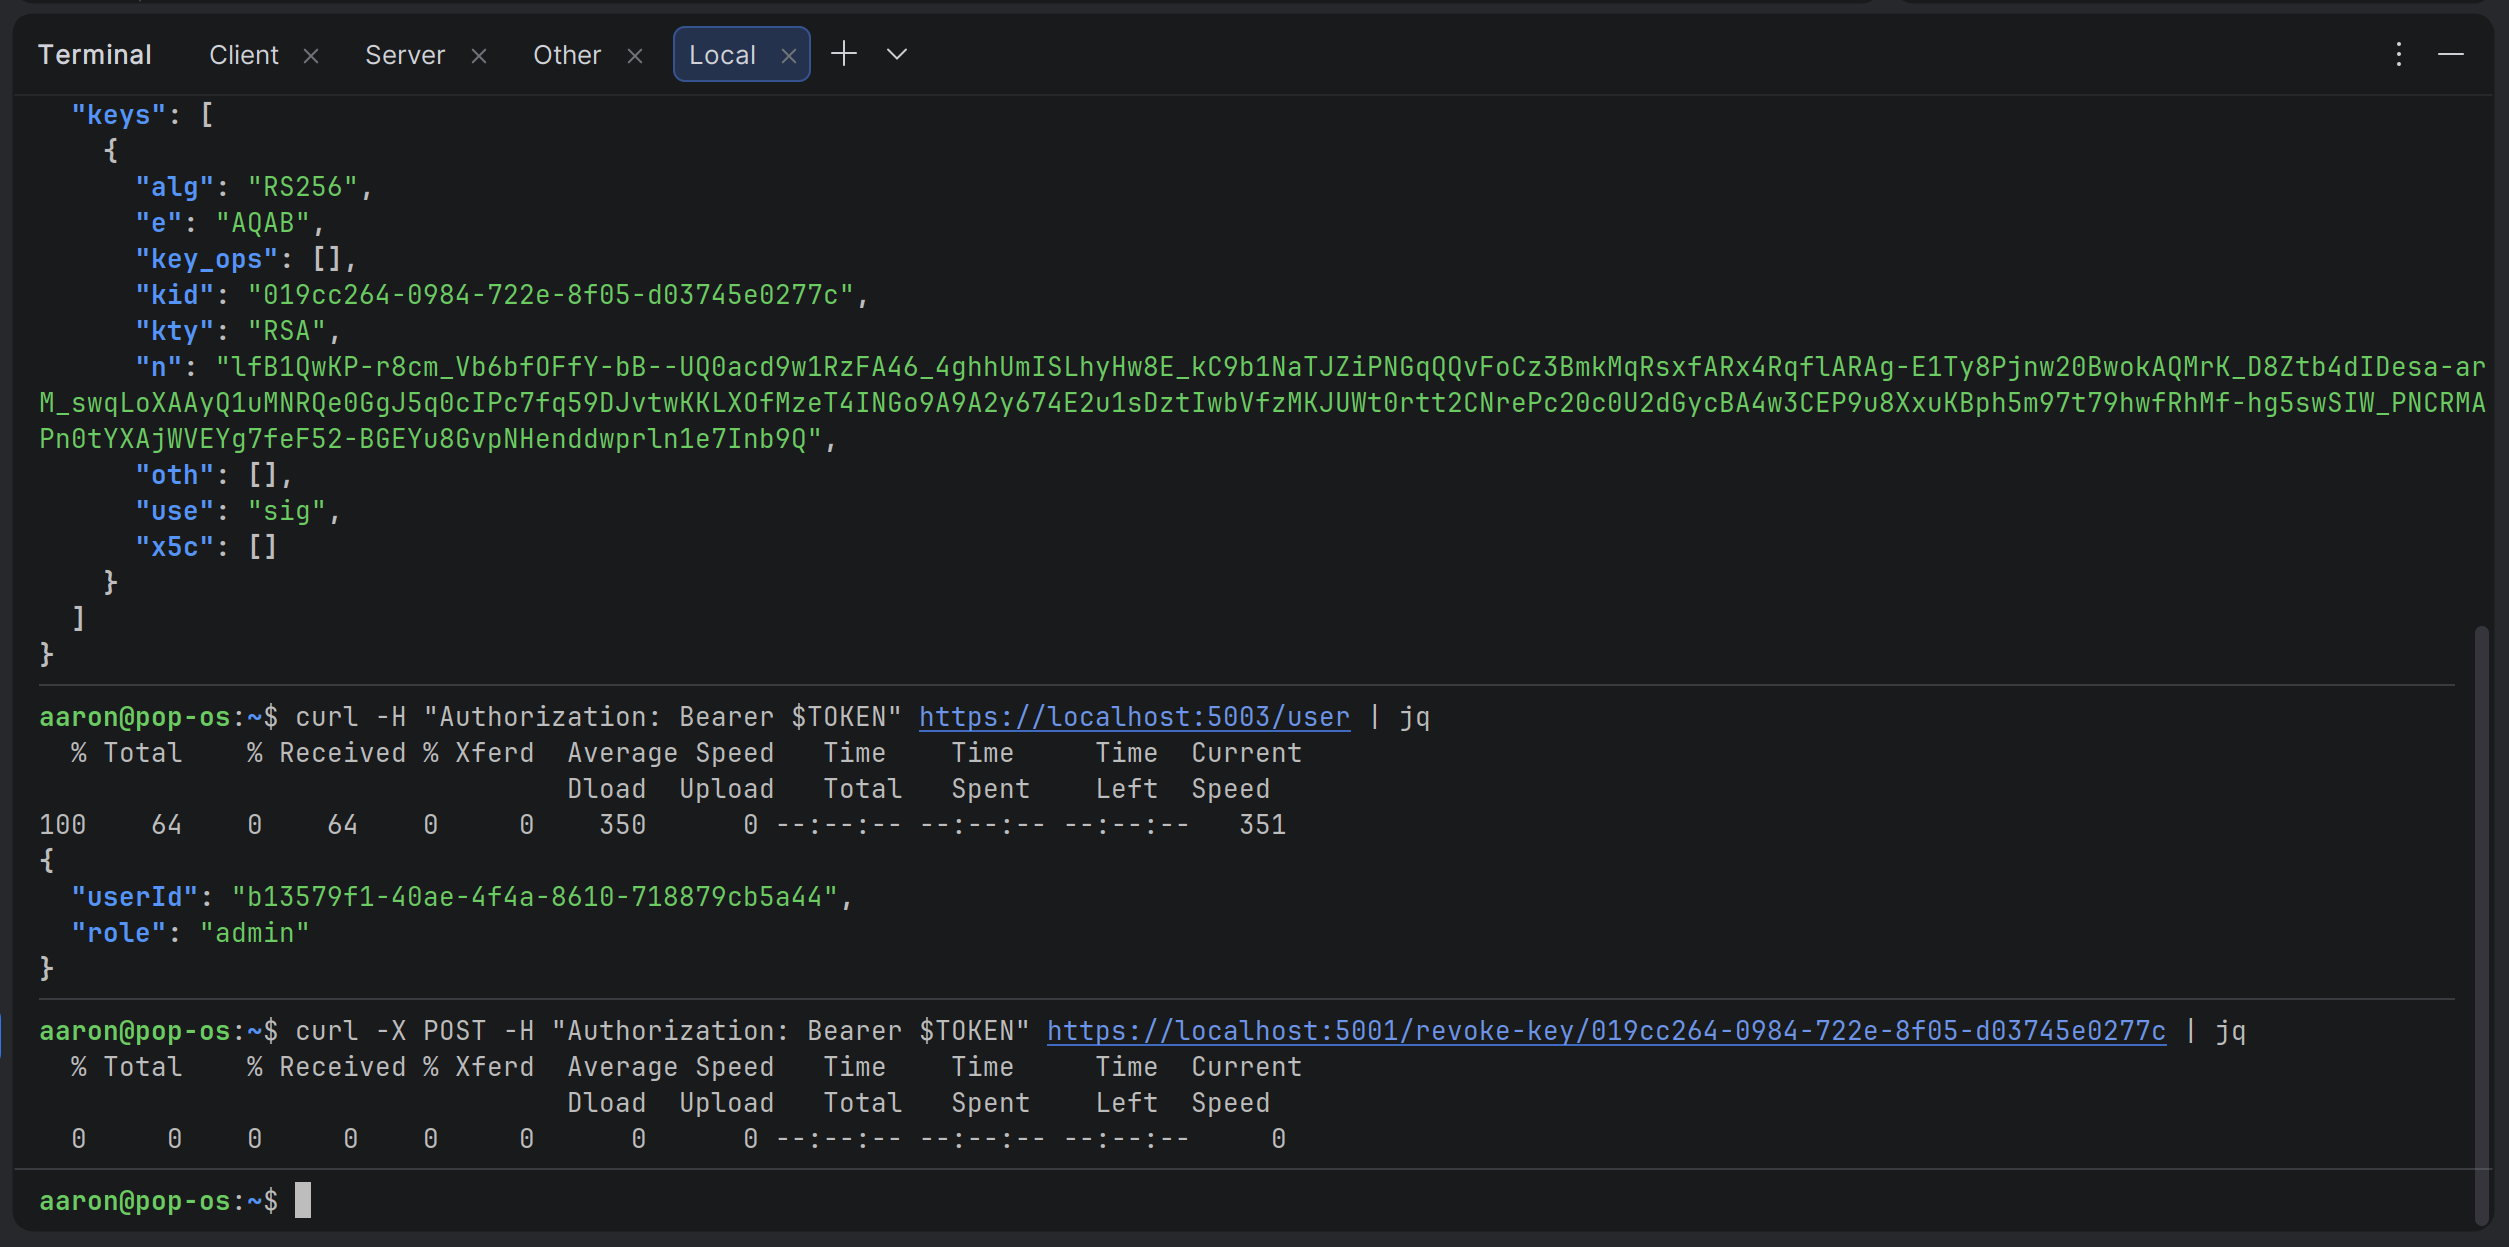
Task: Click the terminal prompt cursor line
Action: [x=303, y=1201]
